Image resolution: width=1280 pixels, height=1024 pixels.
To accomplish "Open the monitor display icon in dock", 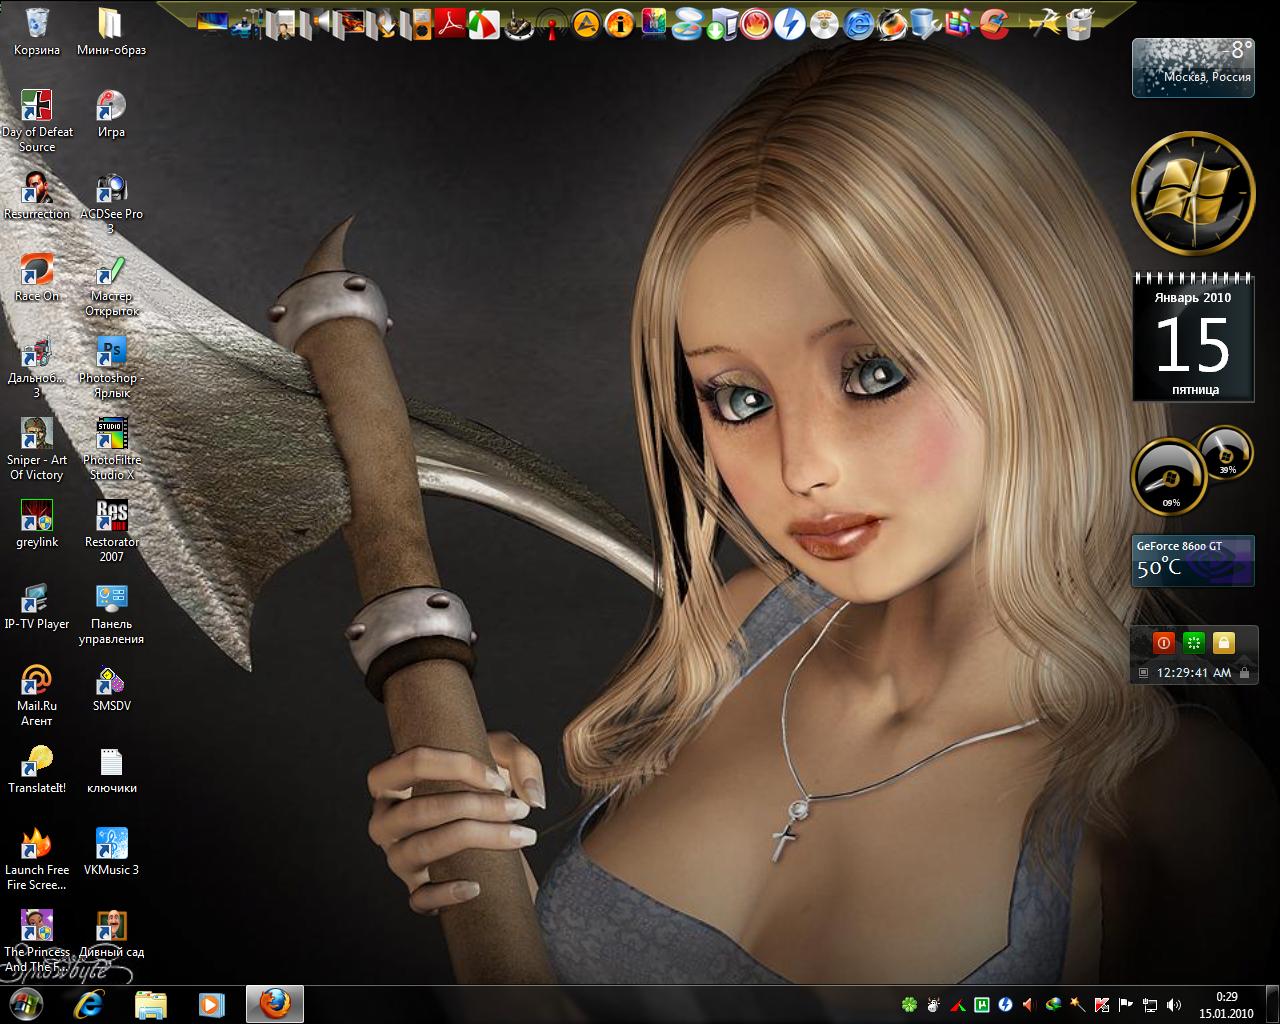I will [x=212, y=21].
